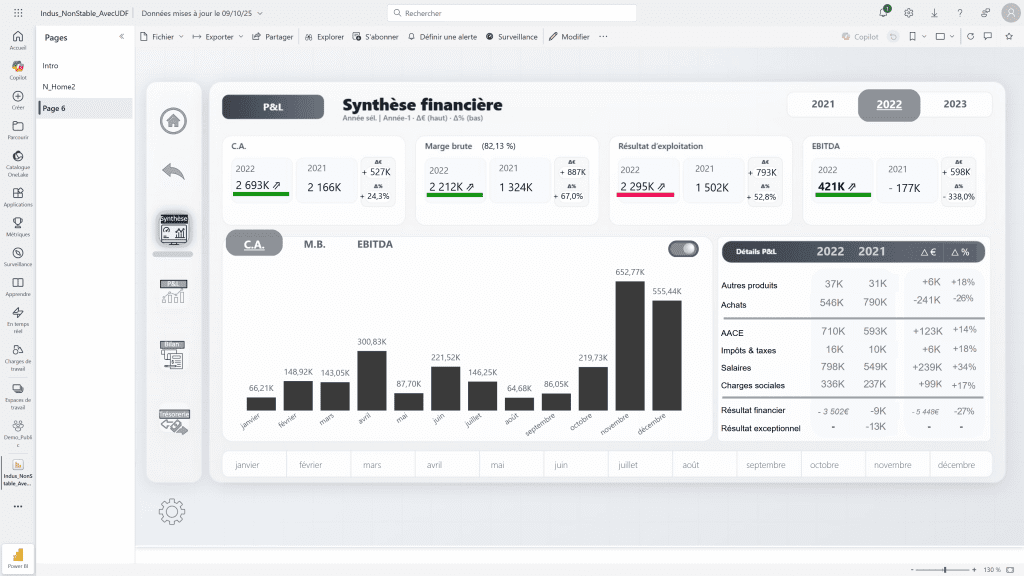This screenshot has height=576, width=1024.
Task: Click the Modifier button in the toolbar
Action: coord(569,36)
